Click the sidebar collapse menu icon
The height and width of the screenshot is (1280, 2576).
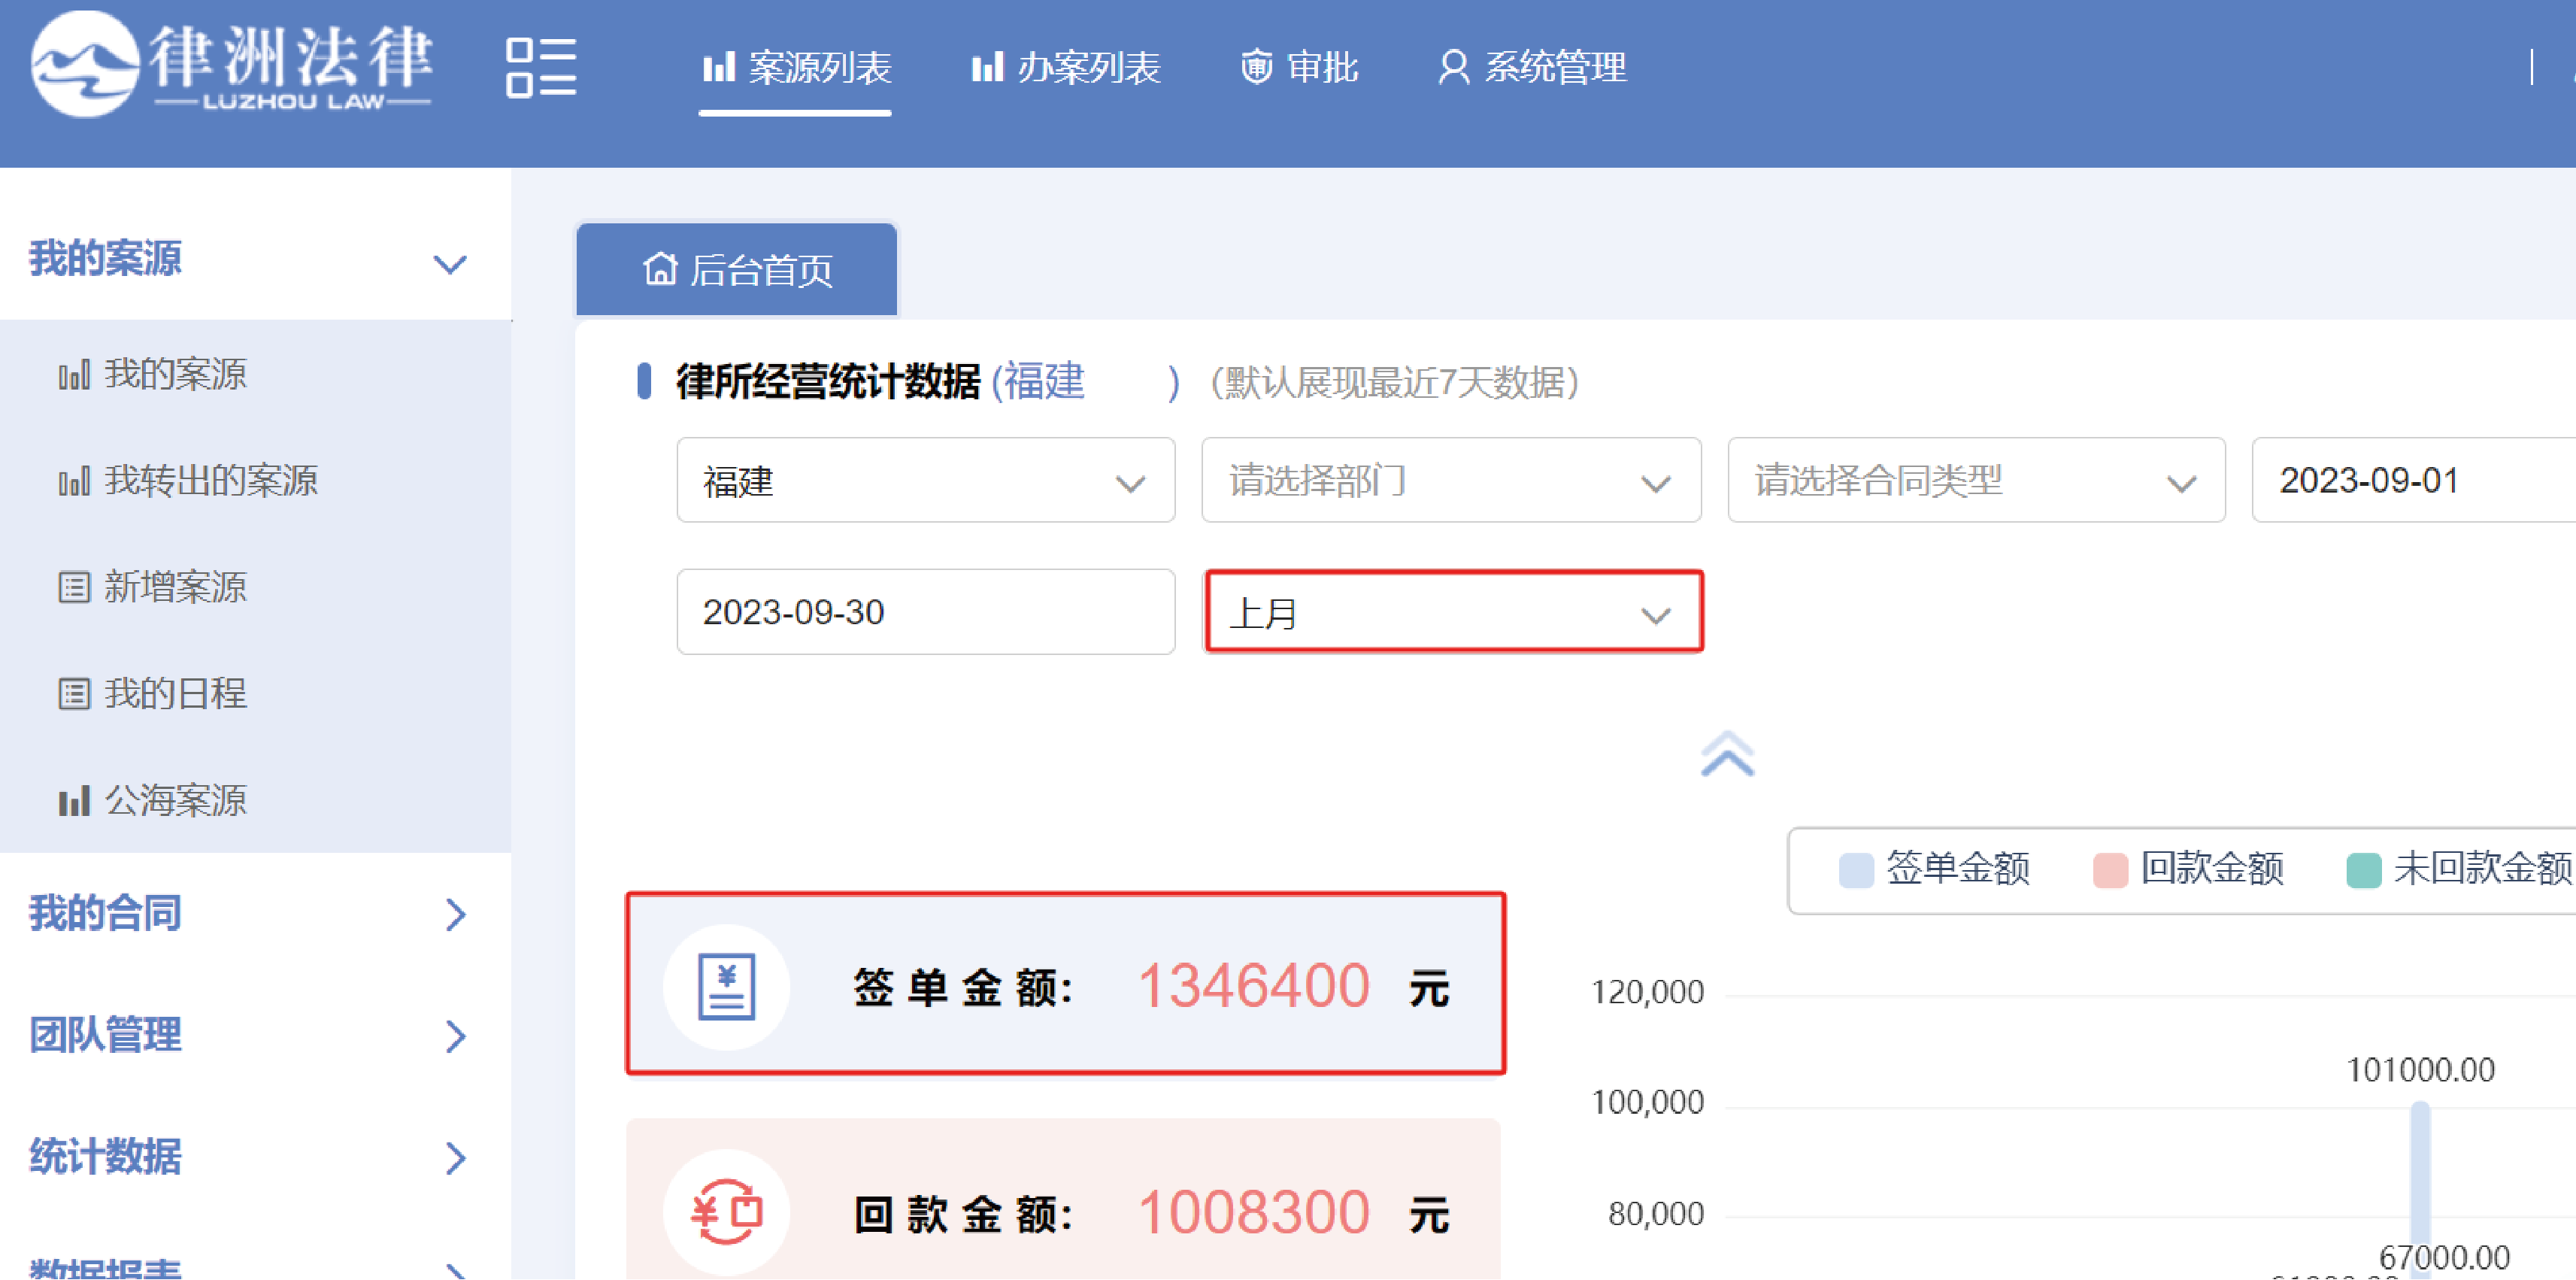click(541, 68)
